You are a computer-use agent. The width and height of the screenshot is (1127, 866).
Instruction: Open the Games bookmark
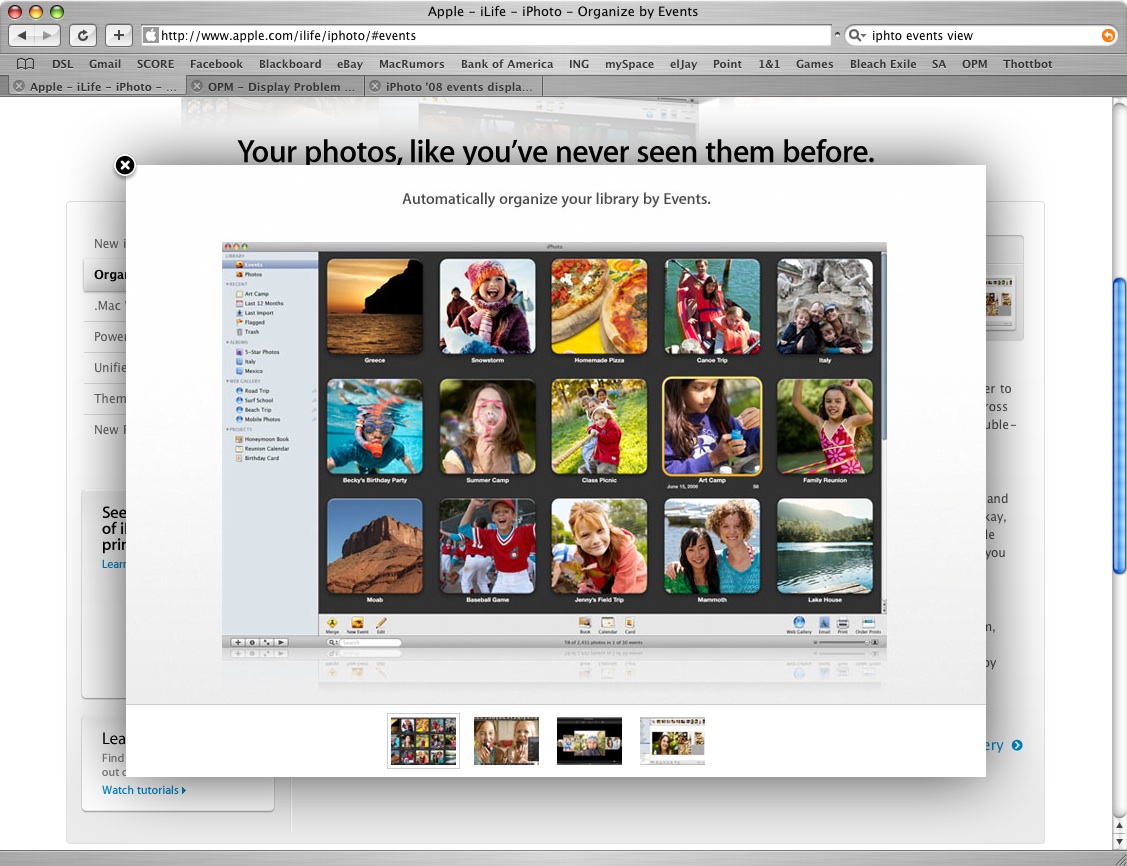[x=814, y=64]
